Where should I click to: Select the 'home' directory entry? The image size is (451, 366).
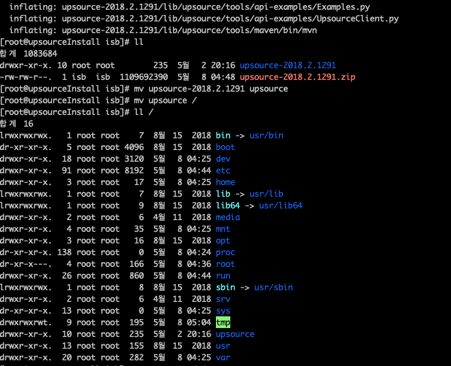coord(225,182)
